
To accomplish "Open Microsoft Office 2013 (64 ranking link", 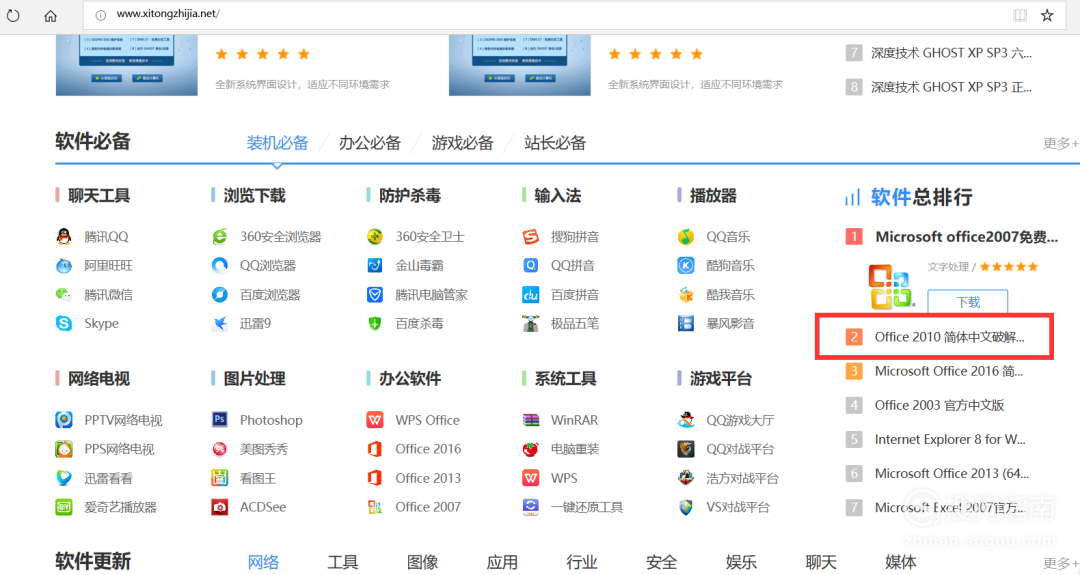I will click(952, 474).
